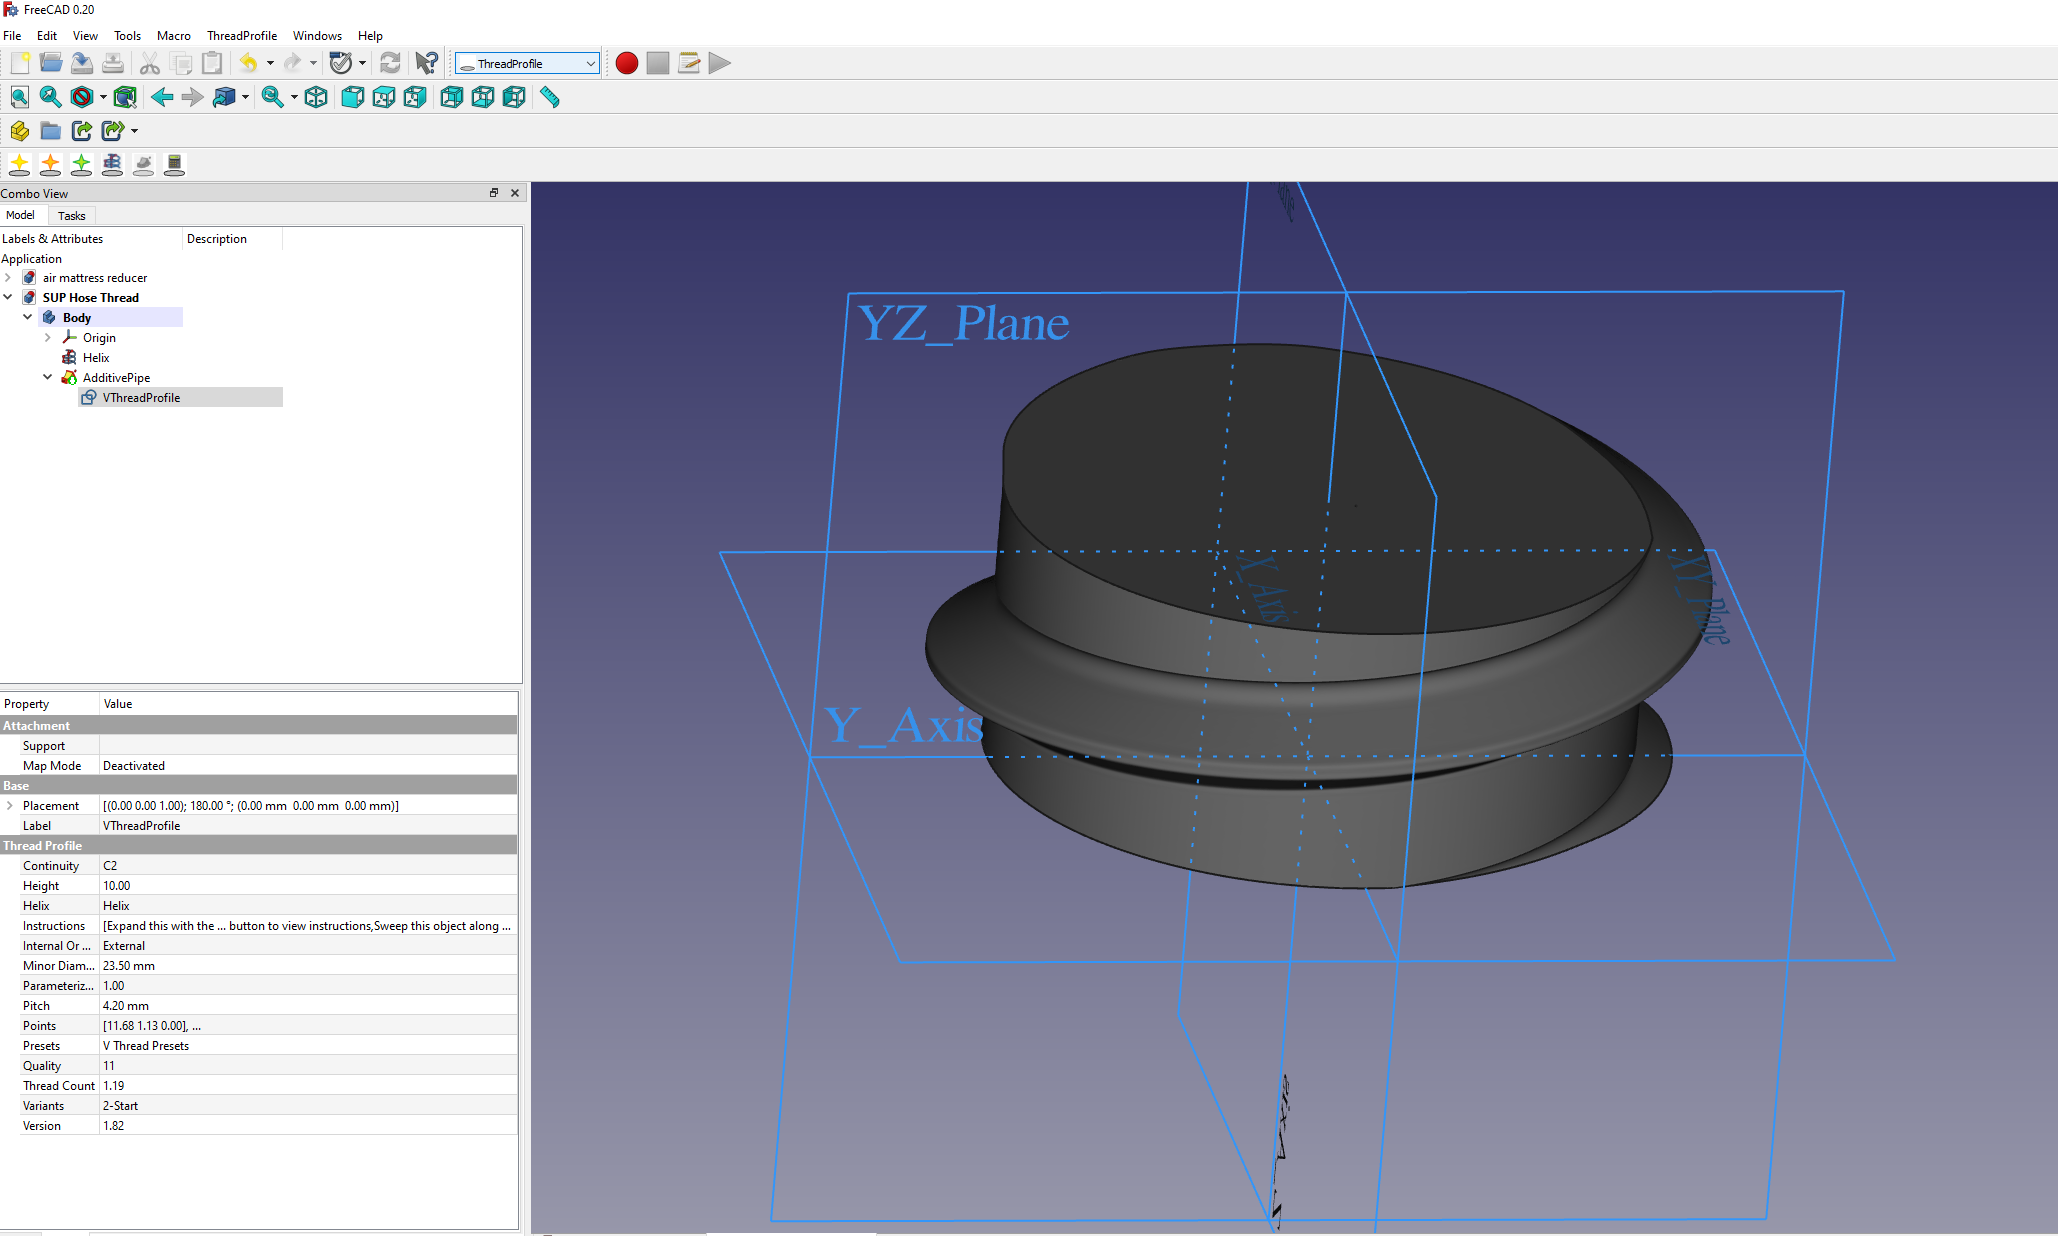This screenshot has height=1236, width=2058.
Task: Switch to front view cube icon
Action: pos(352,97)
